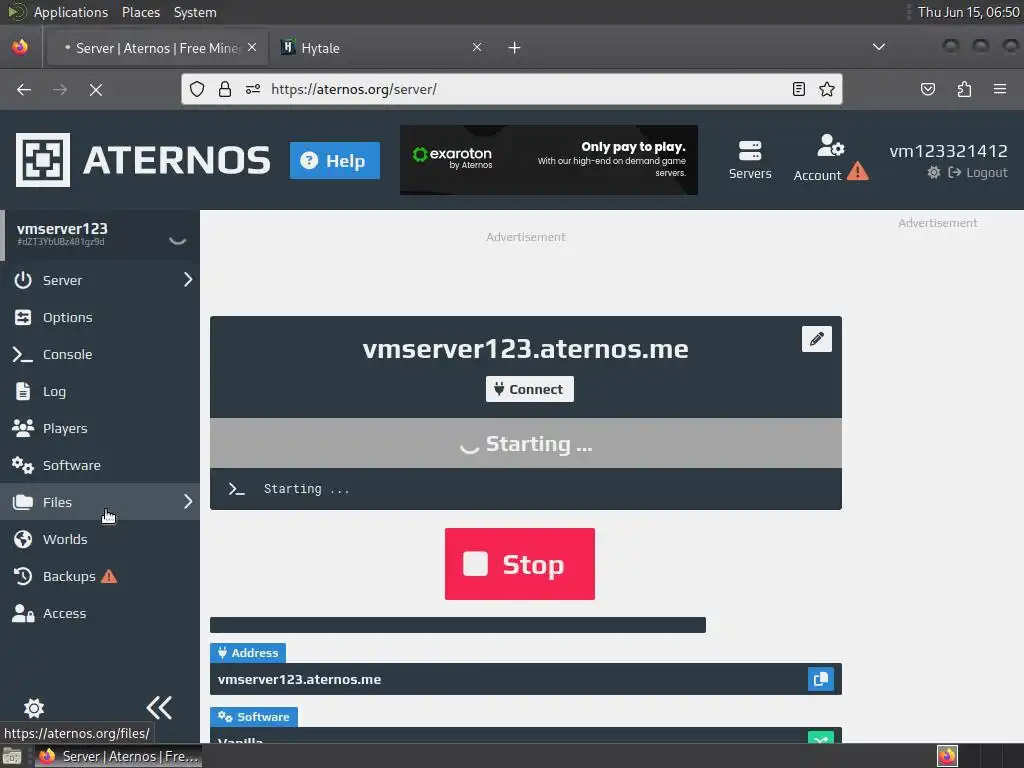The width and height of the screenshot is (1024, 768).
Task: Open sidebar settings gear at bottom
Action: coord(34,708)
